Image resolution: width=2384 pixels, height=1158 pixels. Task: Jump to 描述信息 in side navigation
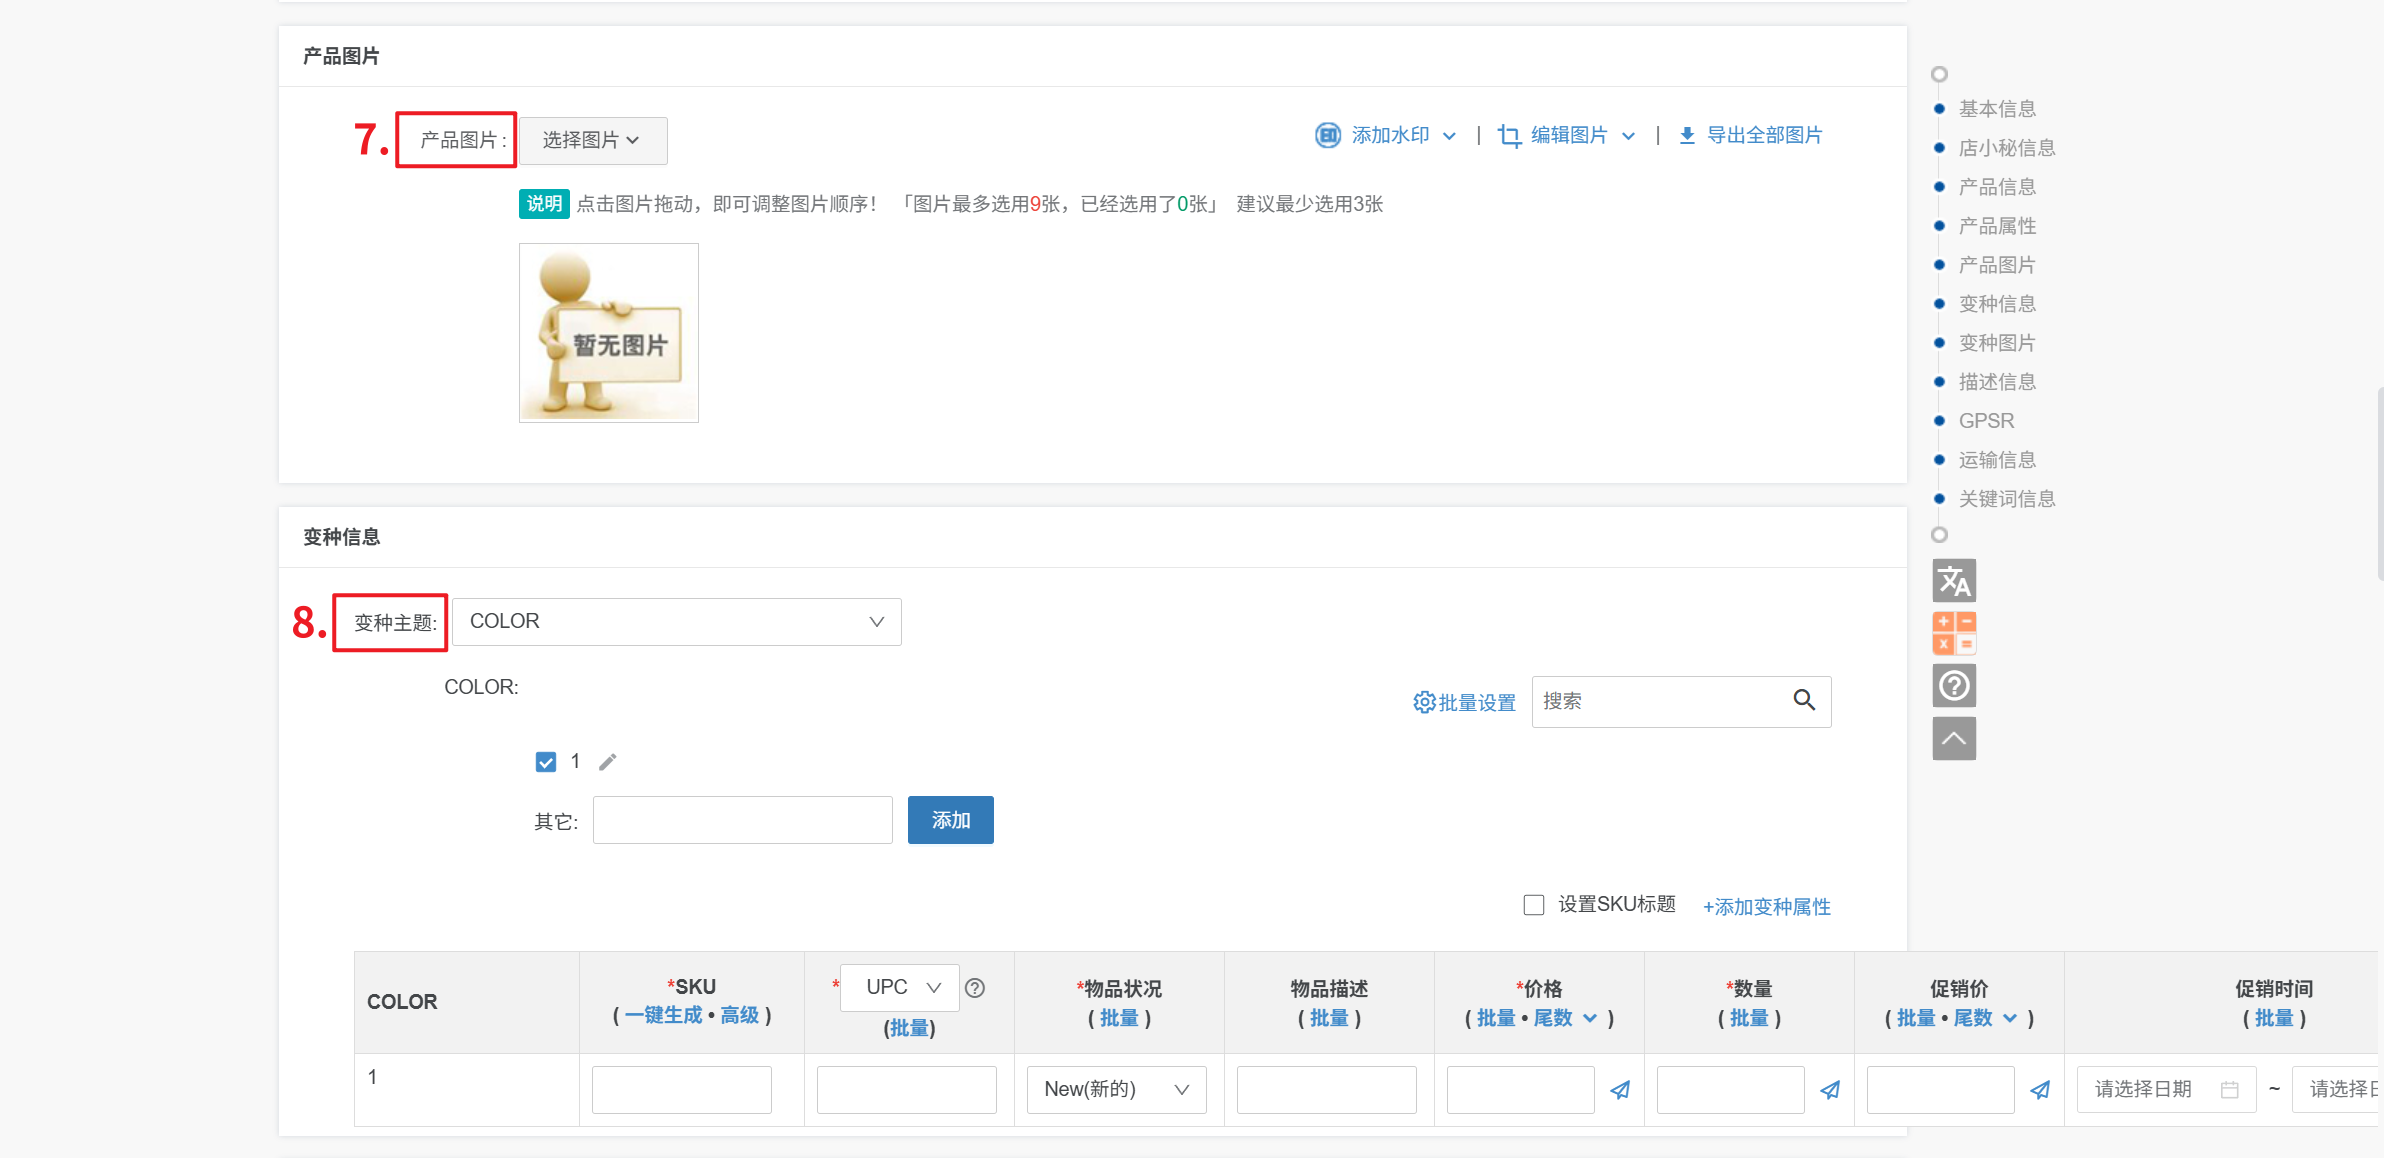(1997, 382)
